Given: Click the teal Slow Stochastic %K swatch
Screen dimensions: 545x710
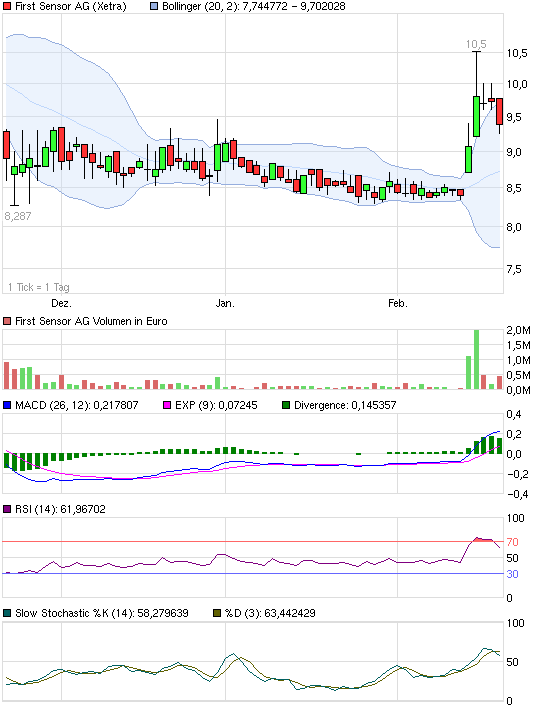Looking at the screenshot, I should (x=7, y=614).
